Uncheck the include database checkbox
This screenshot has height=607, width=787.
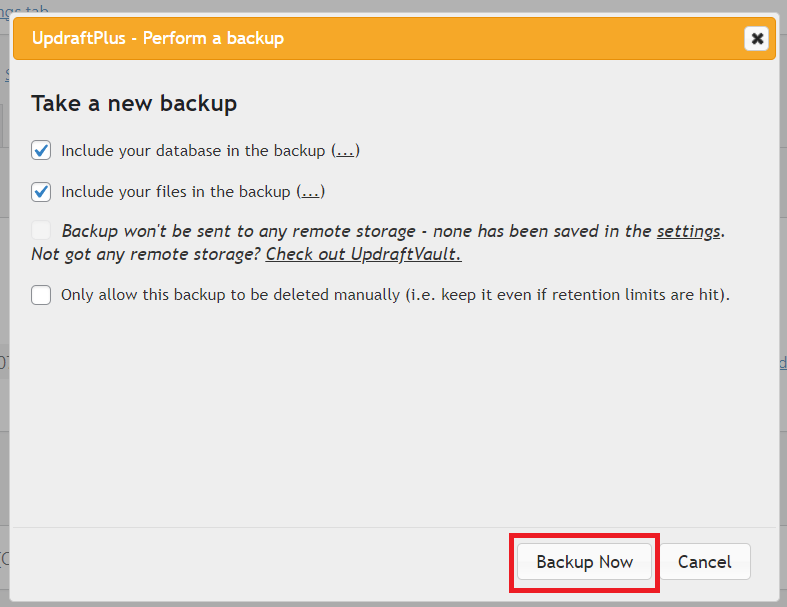coord(41,151)
